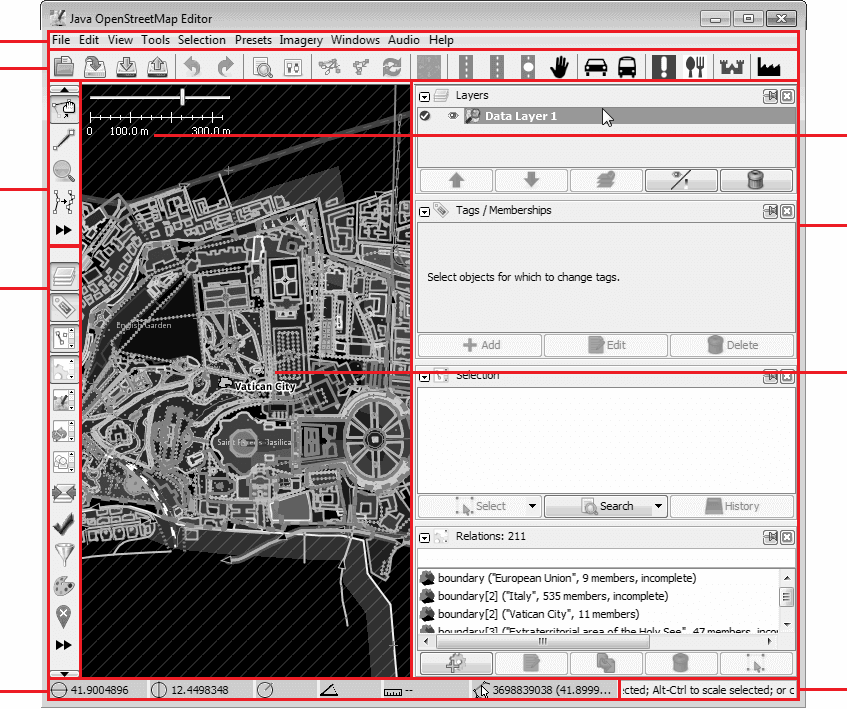Choose the bus preset icon
Viewport: 847px width, 709px height.
627,67
